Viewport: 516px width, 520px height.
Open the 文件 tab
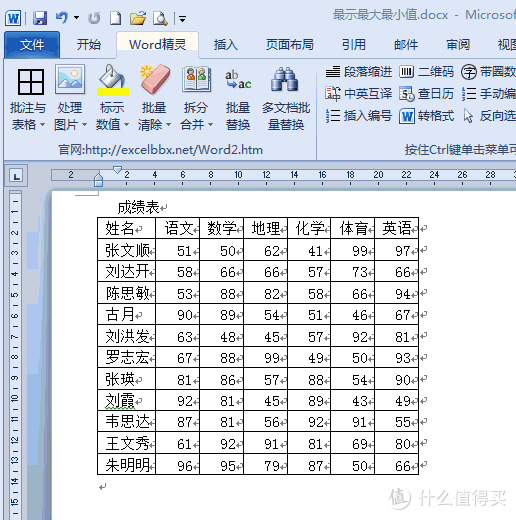coord(32,45)
